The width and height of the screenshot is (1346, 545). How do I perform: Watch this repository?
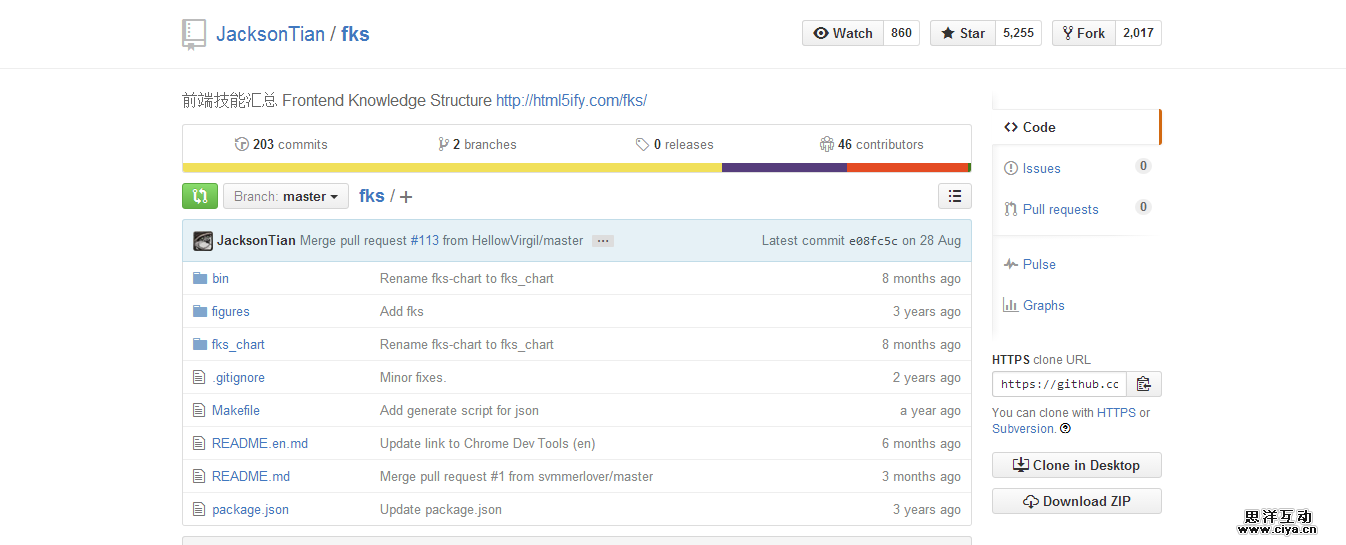coord(843,33)
